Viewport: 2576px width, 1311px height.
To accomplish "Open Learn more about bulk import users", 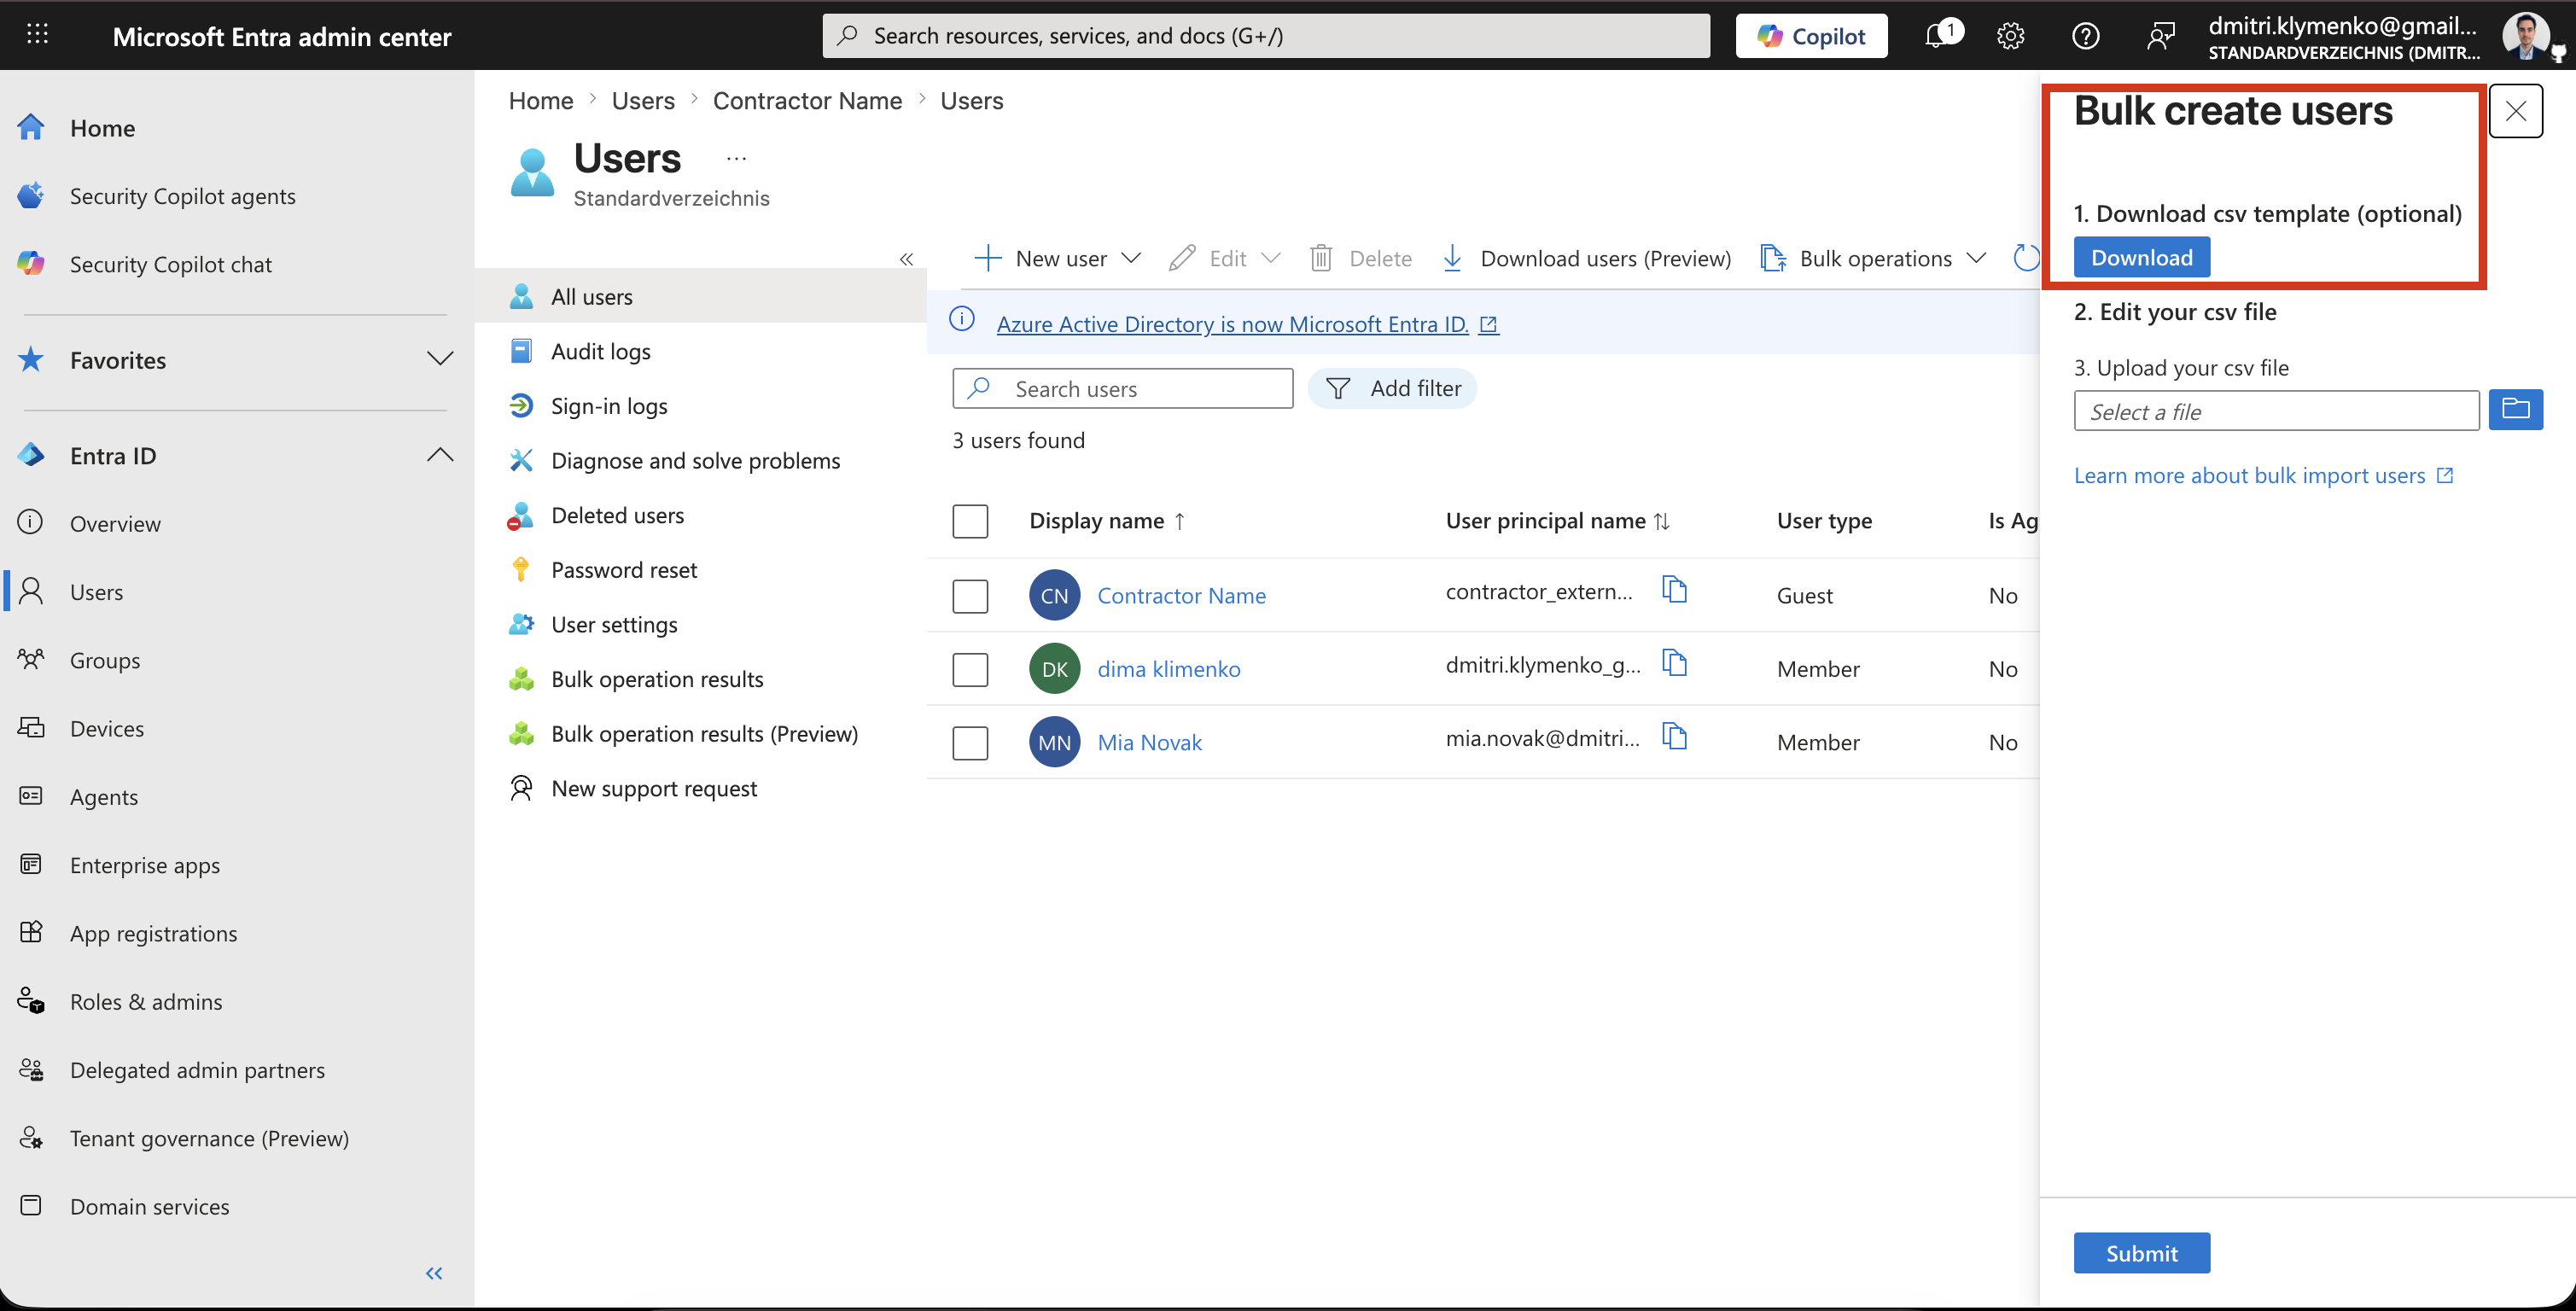I will pos(2262,476).
